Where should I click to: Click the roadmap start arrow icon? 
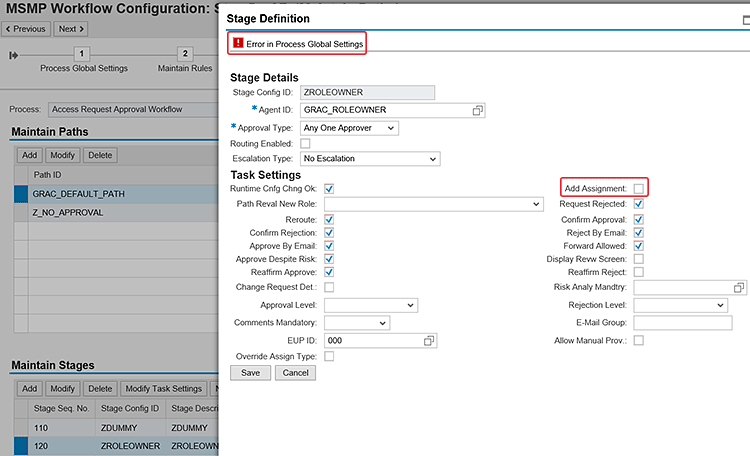tap(13, 54)
